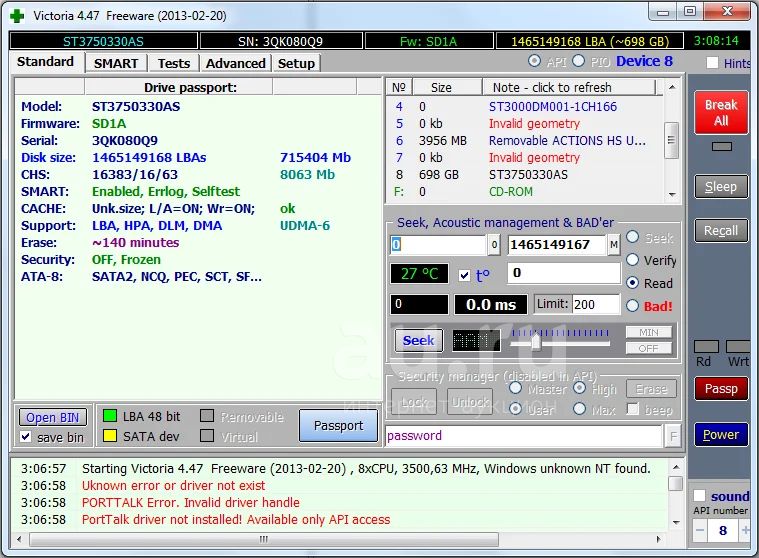This screenshot has height=558, width=759.
Task: Click the password input field
Action: pos(524,436)
